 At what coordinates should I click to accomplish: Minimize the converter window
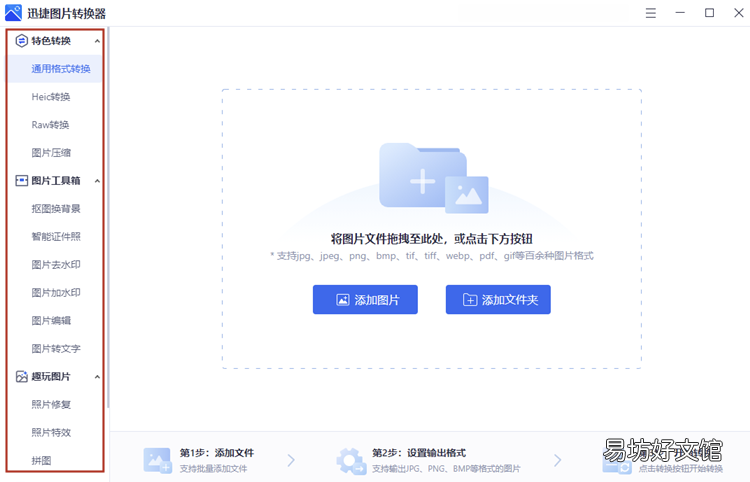point(680,13)
